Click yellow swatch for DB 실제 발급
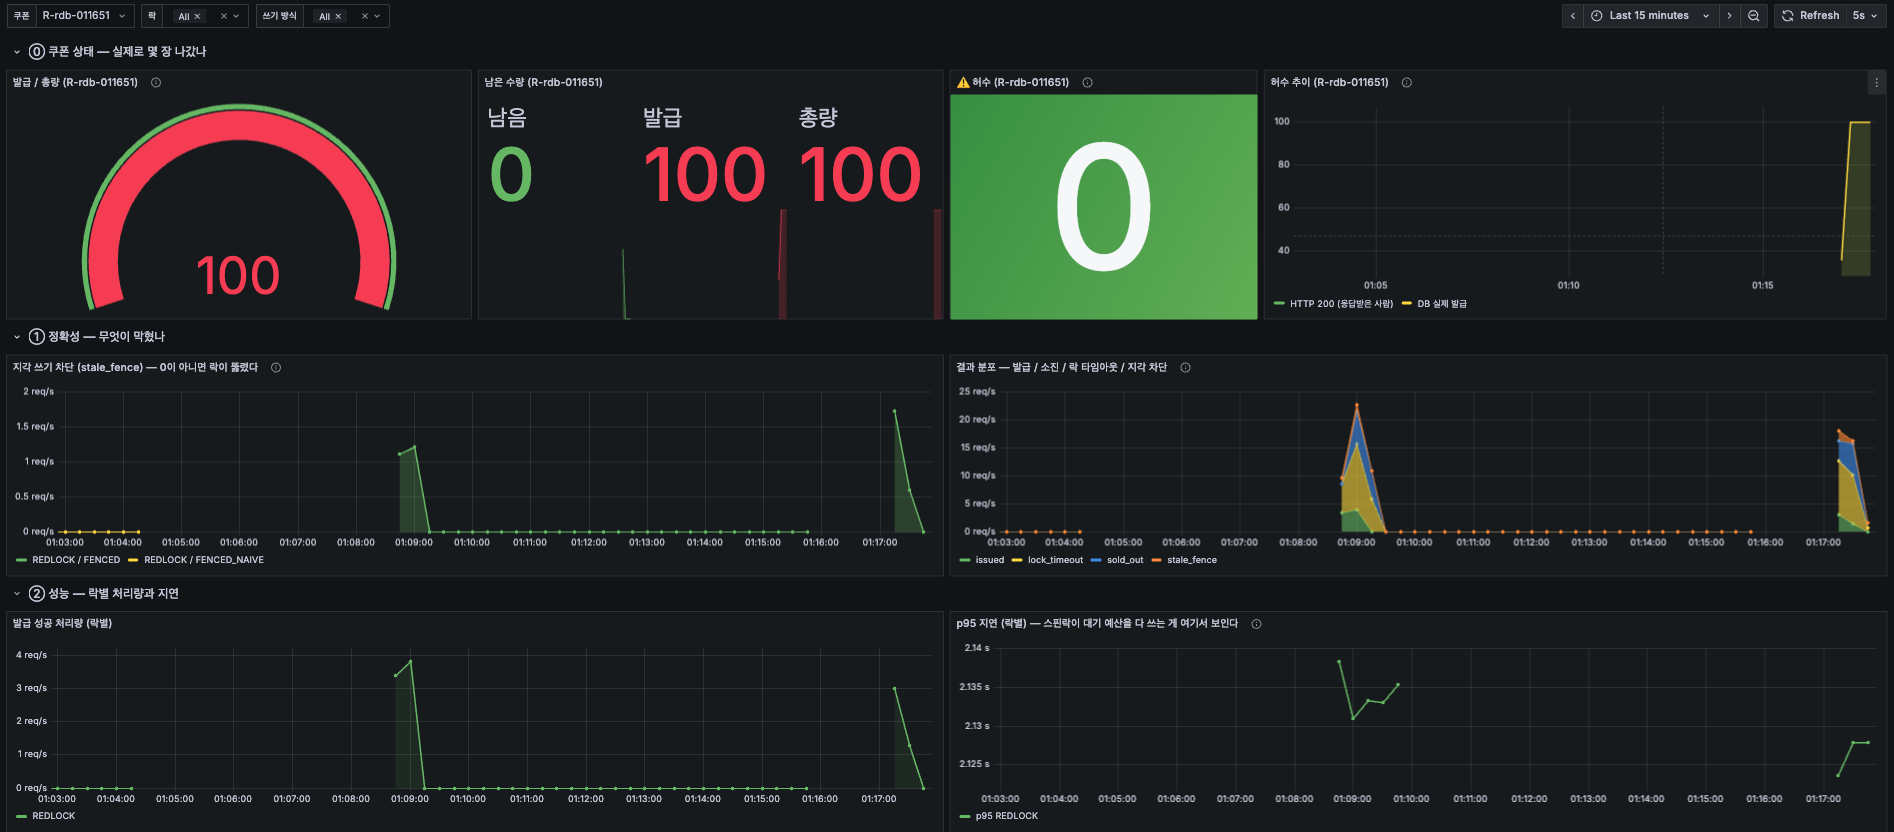 coord(1407,304)
